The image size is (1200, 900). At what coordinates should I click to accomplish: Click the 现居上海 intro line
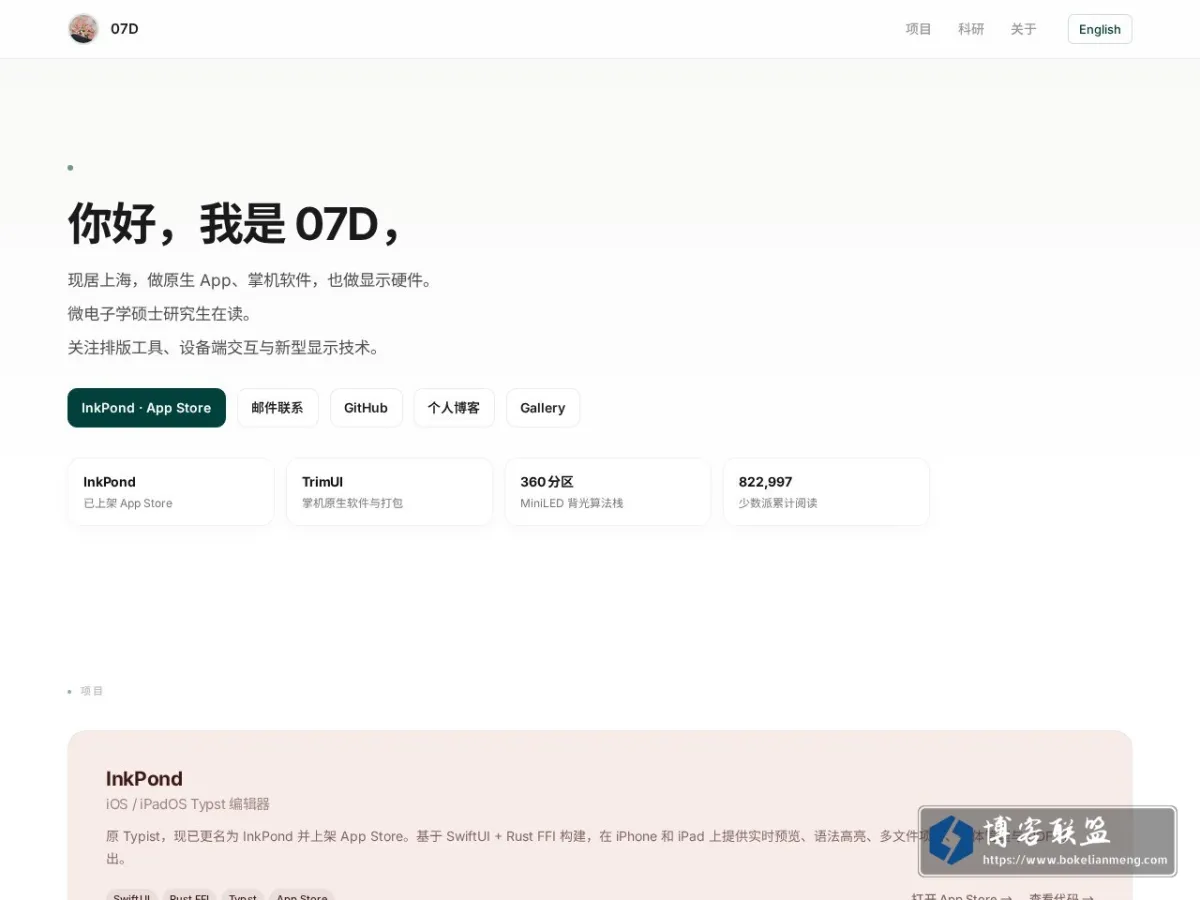(250, 280)
